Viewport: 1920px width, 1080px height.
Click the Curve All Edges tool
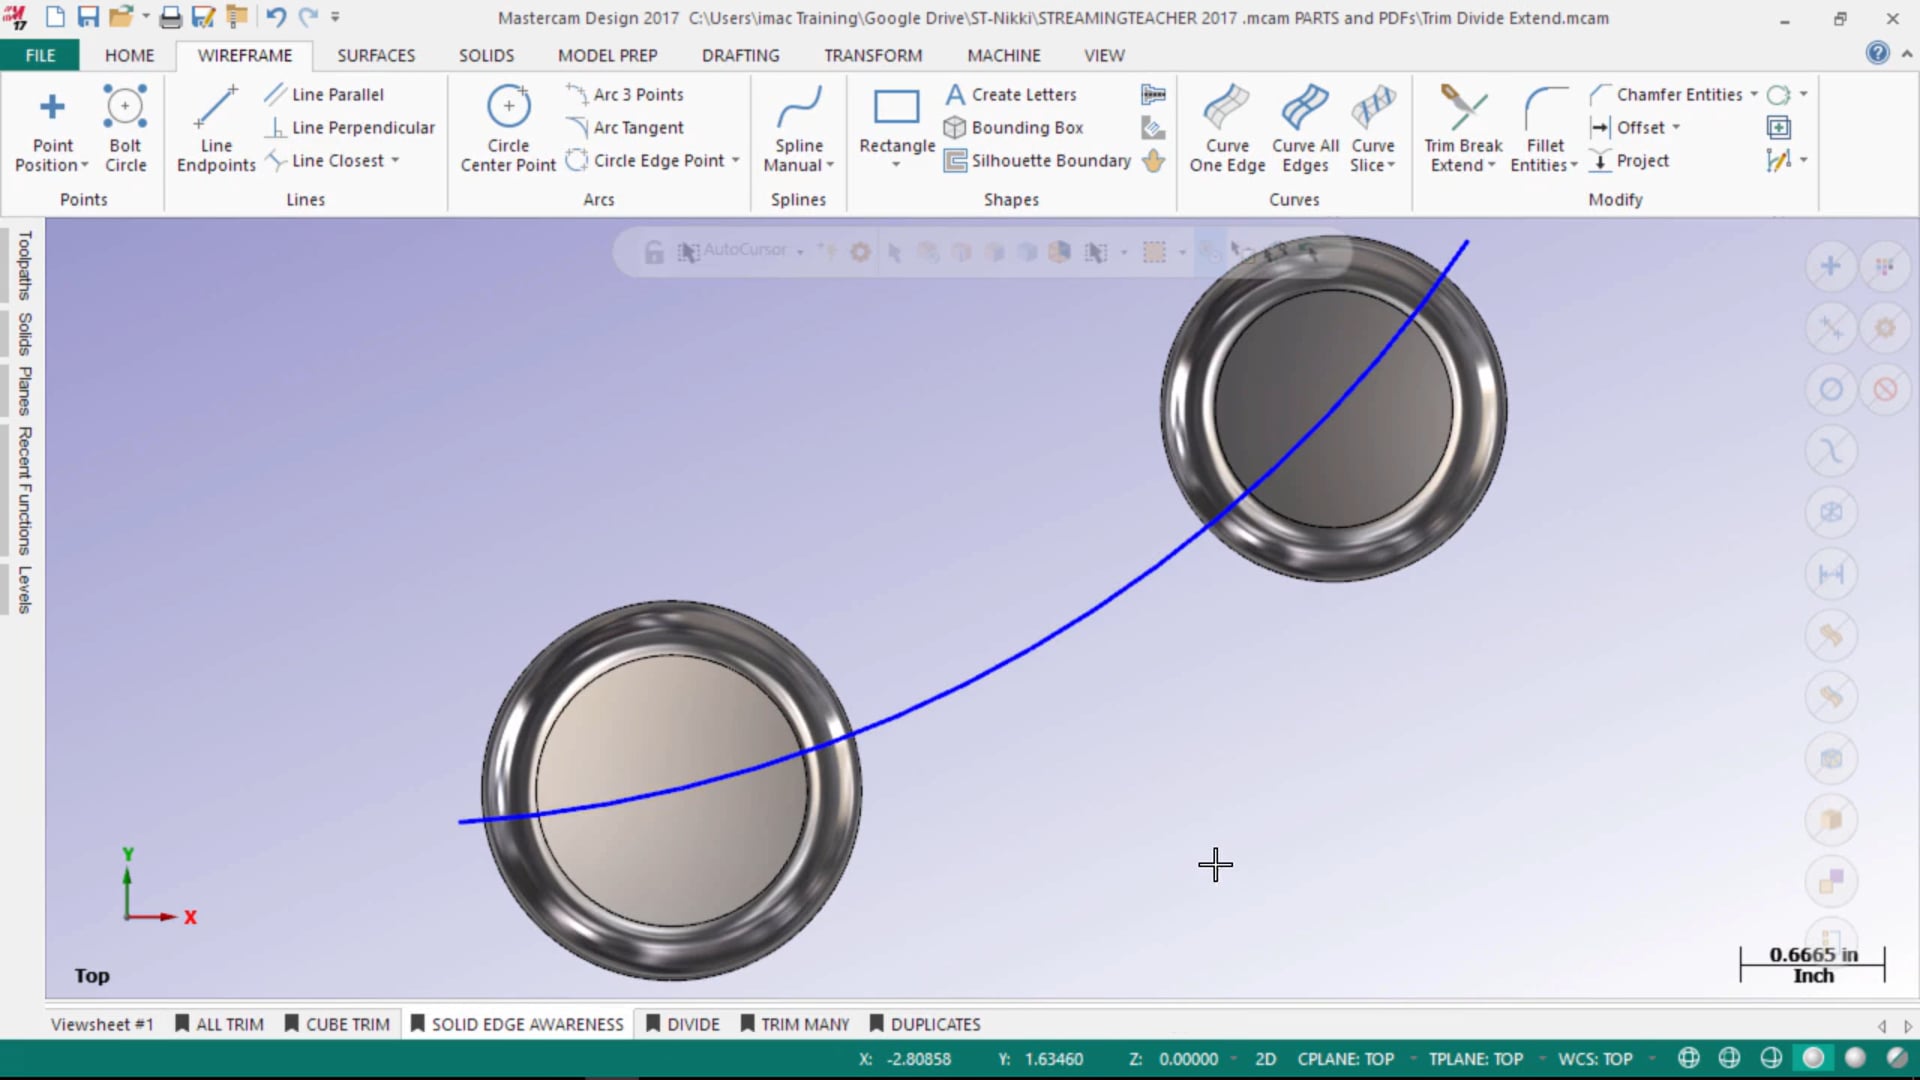1305,128
